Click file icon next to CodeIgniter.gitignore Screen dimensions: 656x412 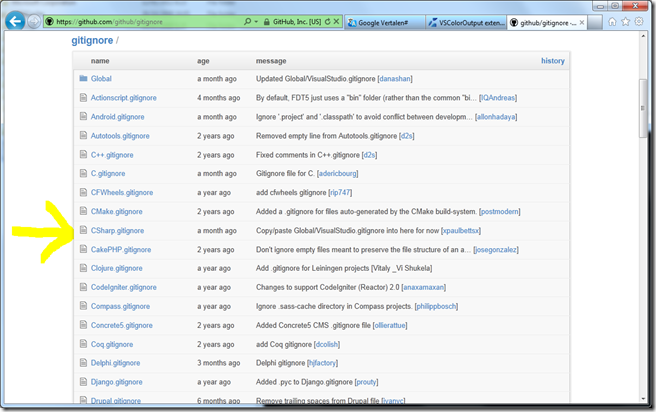pos(83,287)
